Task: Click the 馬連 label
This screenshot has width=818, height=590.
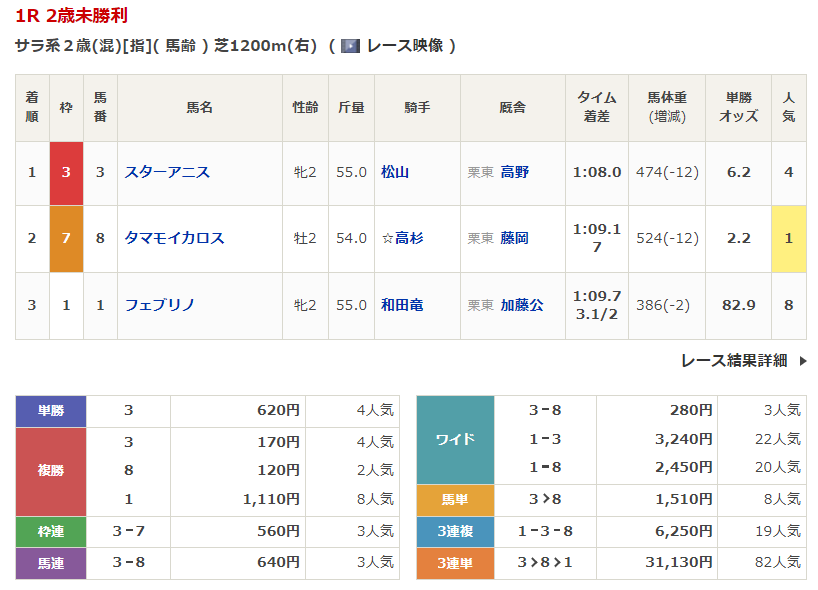Action: click(x=51, y=563)
